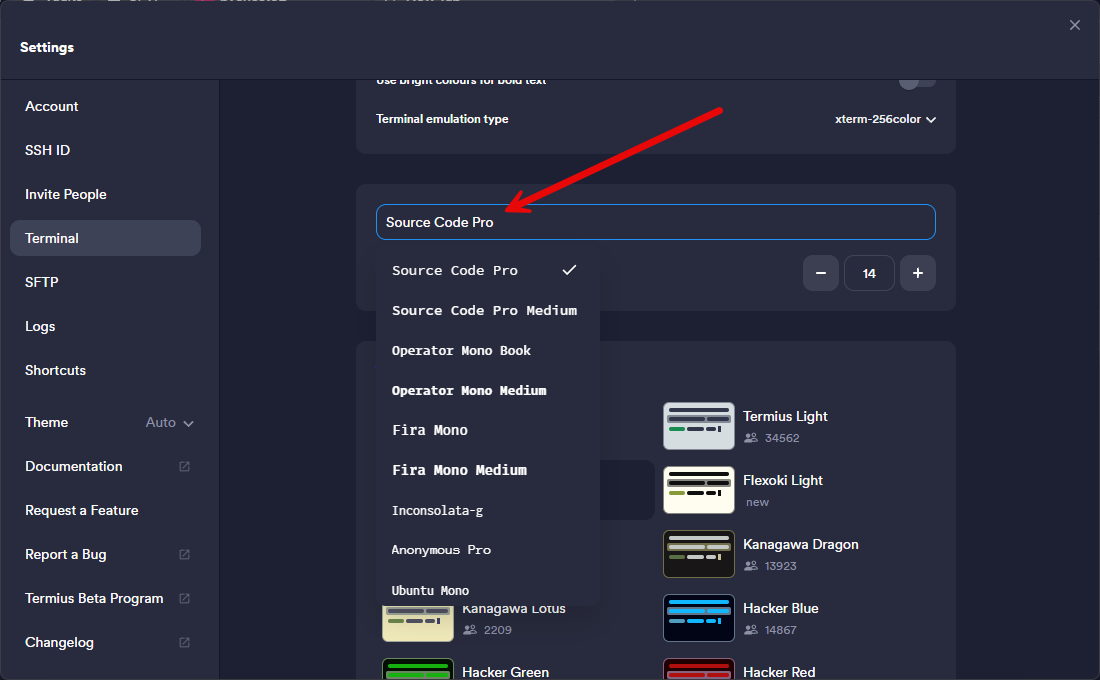
Task: Select the Hacker Blue theme thumbnail
Action: click(698, 618)
